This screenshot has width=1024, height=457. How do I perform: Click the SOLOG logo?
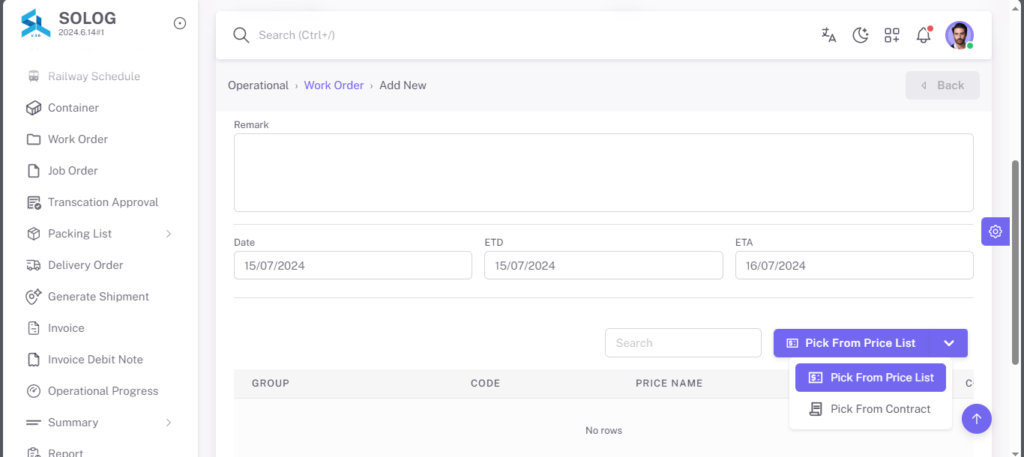(x=35, y=24)
